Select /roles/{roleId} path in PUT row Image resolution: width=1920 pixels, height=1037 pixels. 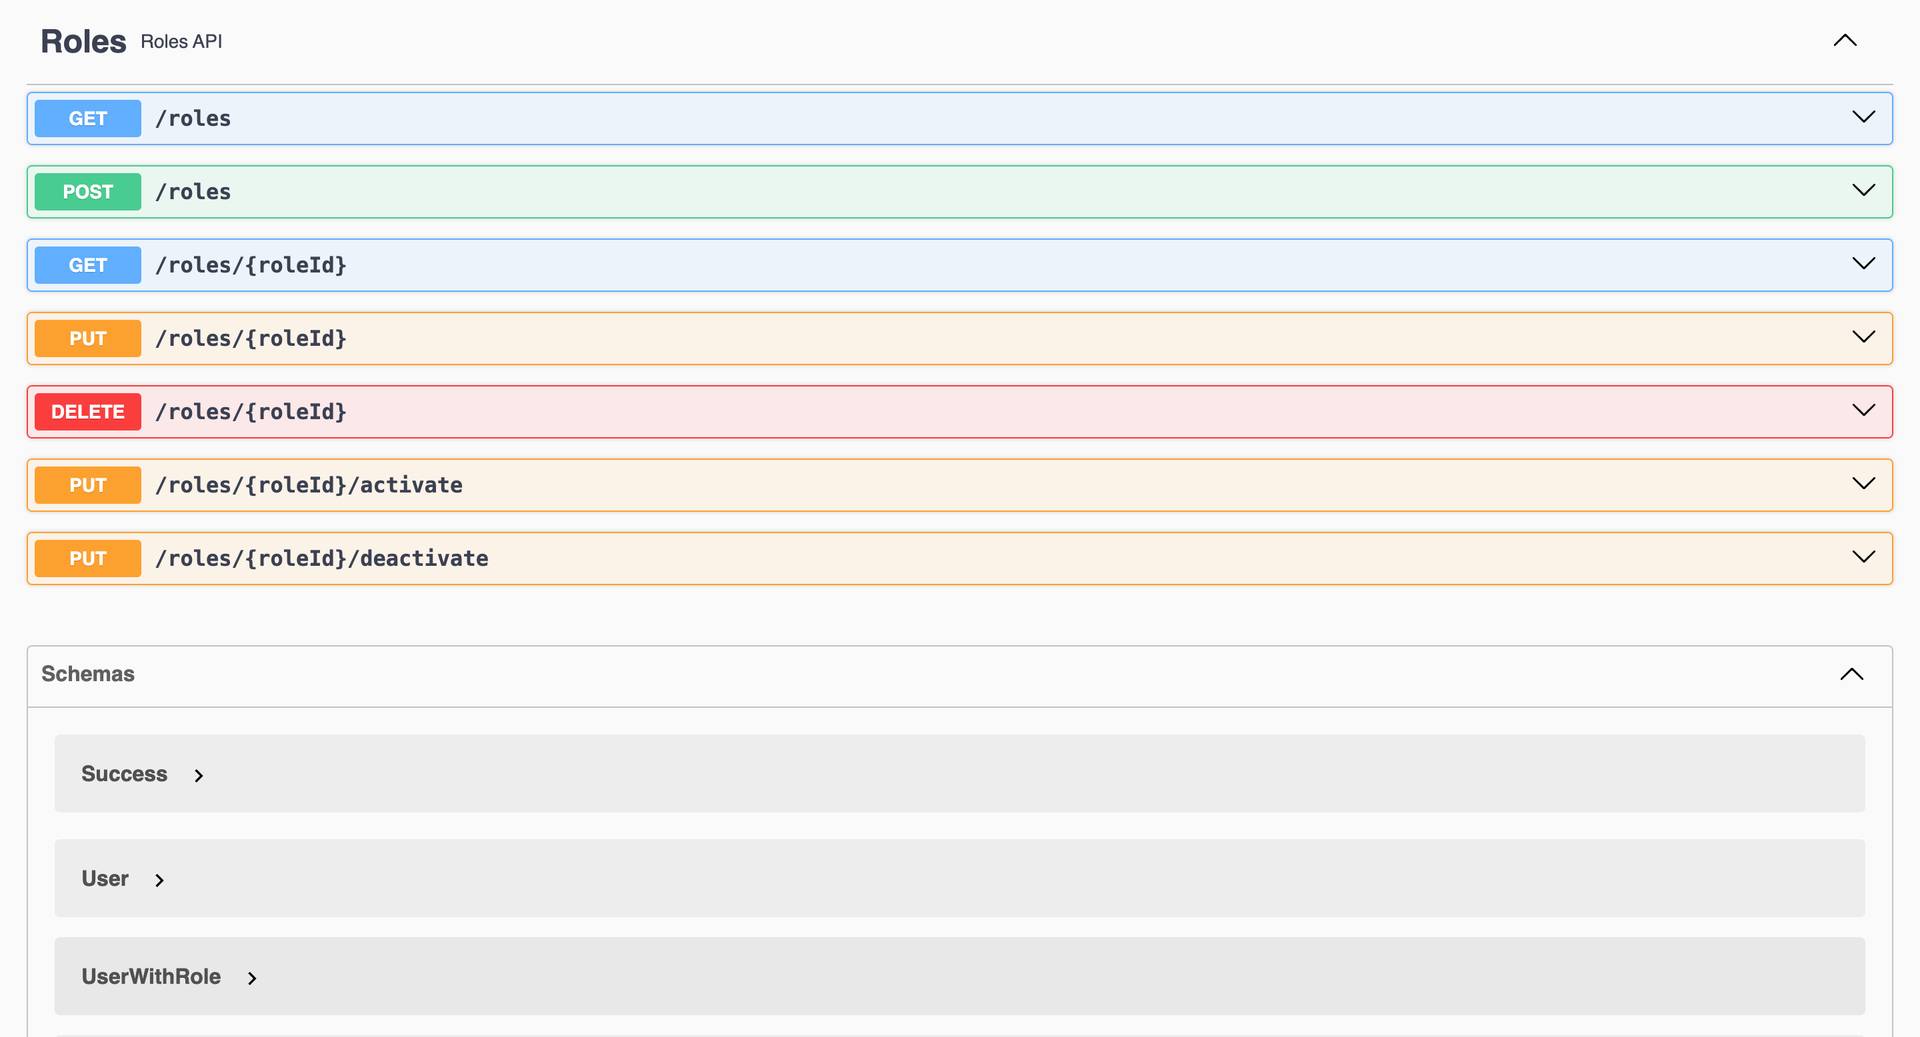tap(251, 338)
